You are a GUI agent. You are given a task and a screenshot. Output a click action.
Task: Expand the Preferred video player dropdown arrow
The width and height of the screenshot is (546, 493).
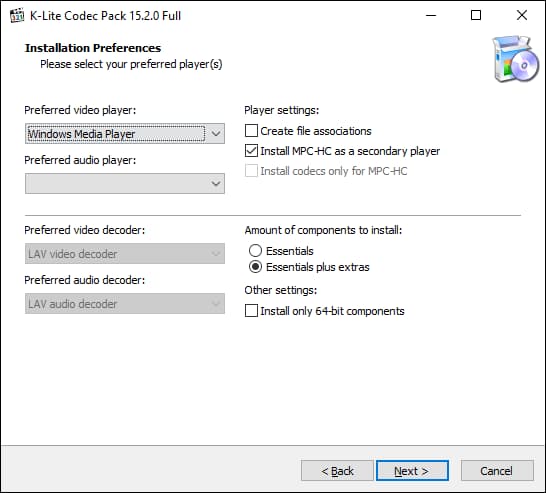216,134
